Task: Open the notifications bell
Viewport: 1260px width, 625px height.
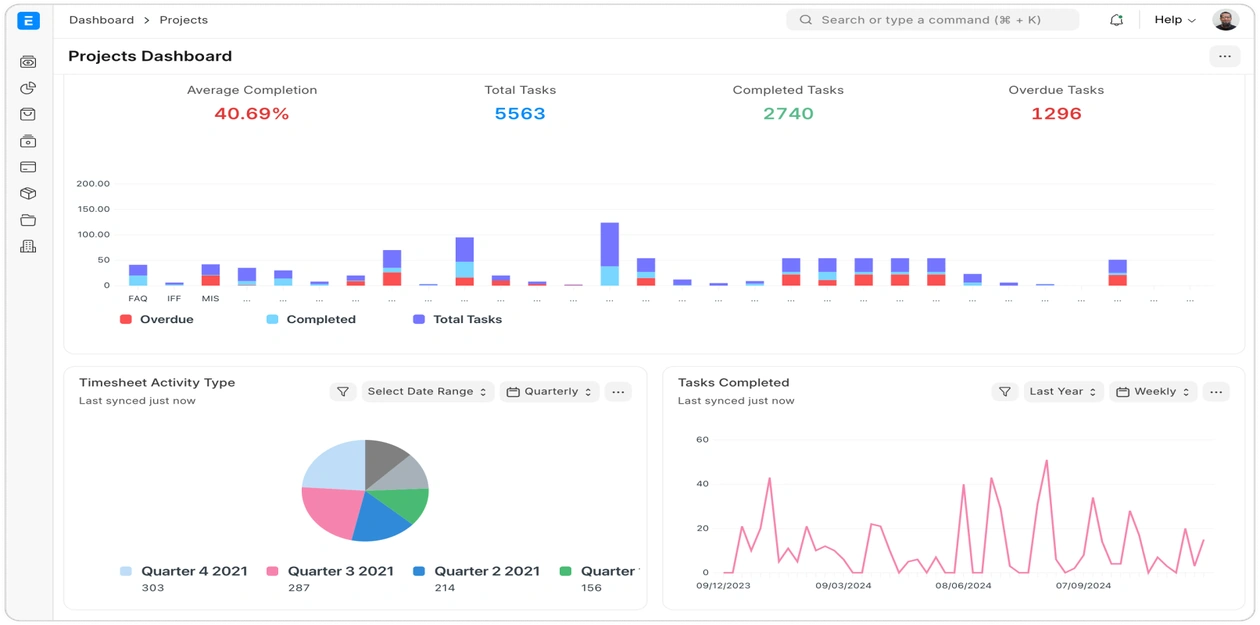Action: 1116,20
